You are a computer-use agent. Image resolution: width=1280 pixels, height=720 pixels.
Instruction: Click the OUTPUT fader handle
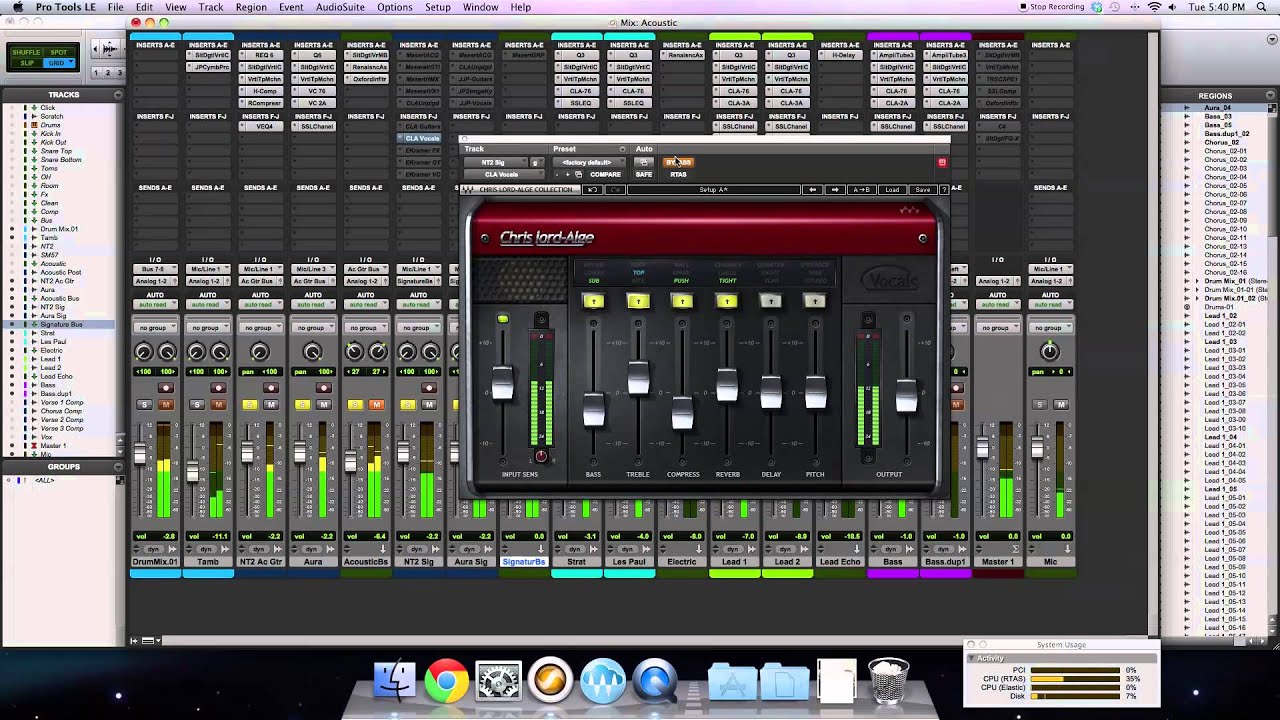click(x=906, y=395)
